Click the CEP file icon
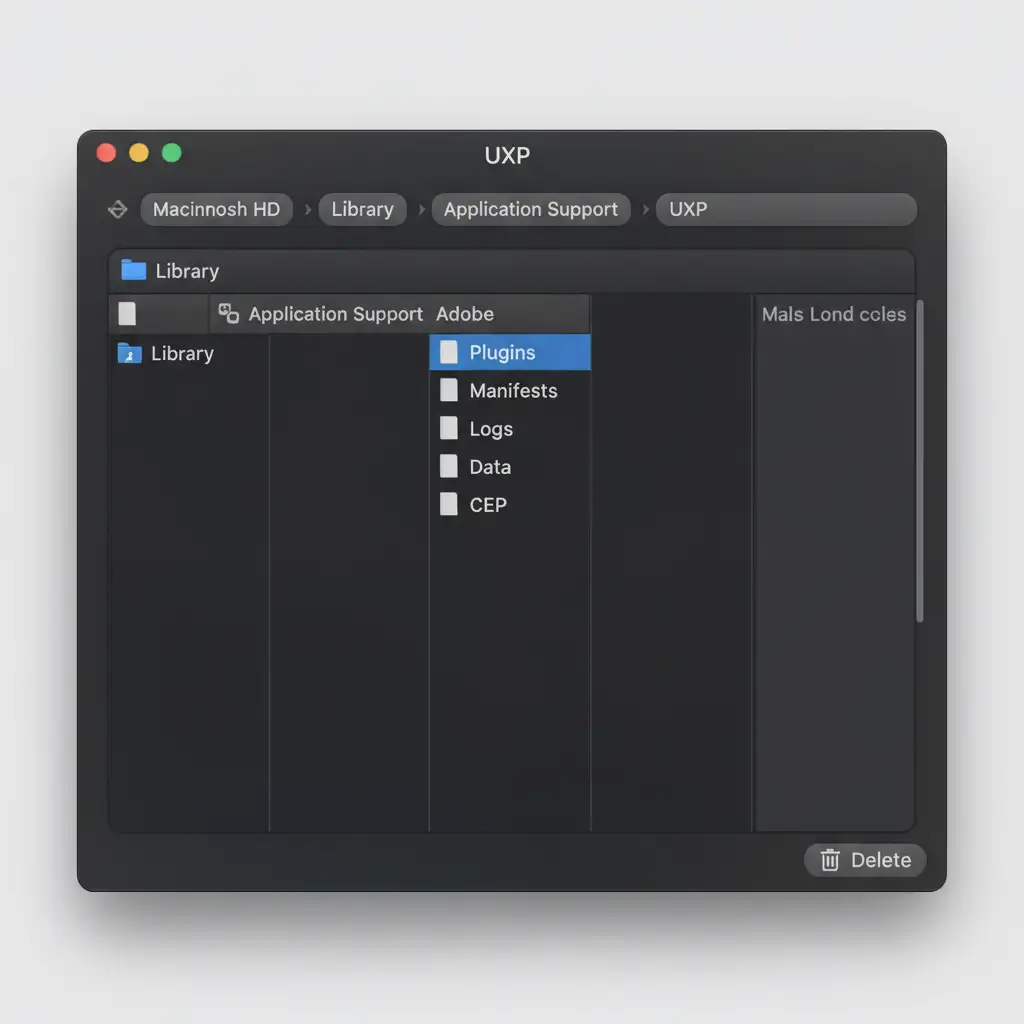Image resolution: width=1024 pixels, height=1024 pixels. click(449, 504)
